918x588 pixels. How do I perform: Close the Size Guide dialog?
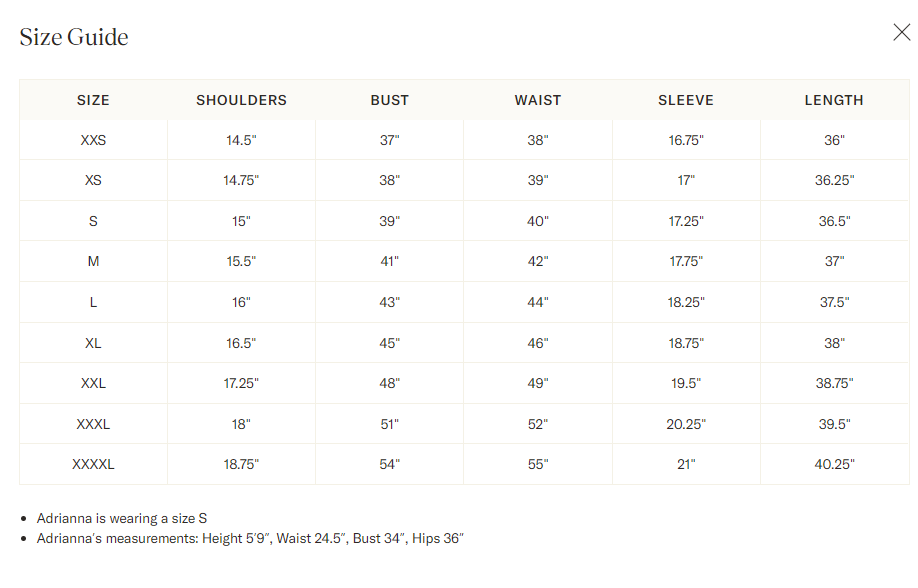tap(901, 33)
